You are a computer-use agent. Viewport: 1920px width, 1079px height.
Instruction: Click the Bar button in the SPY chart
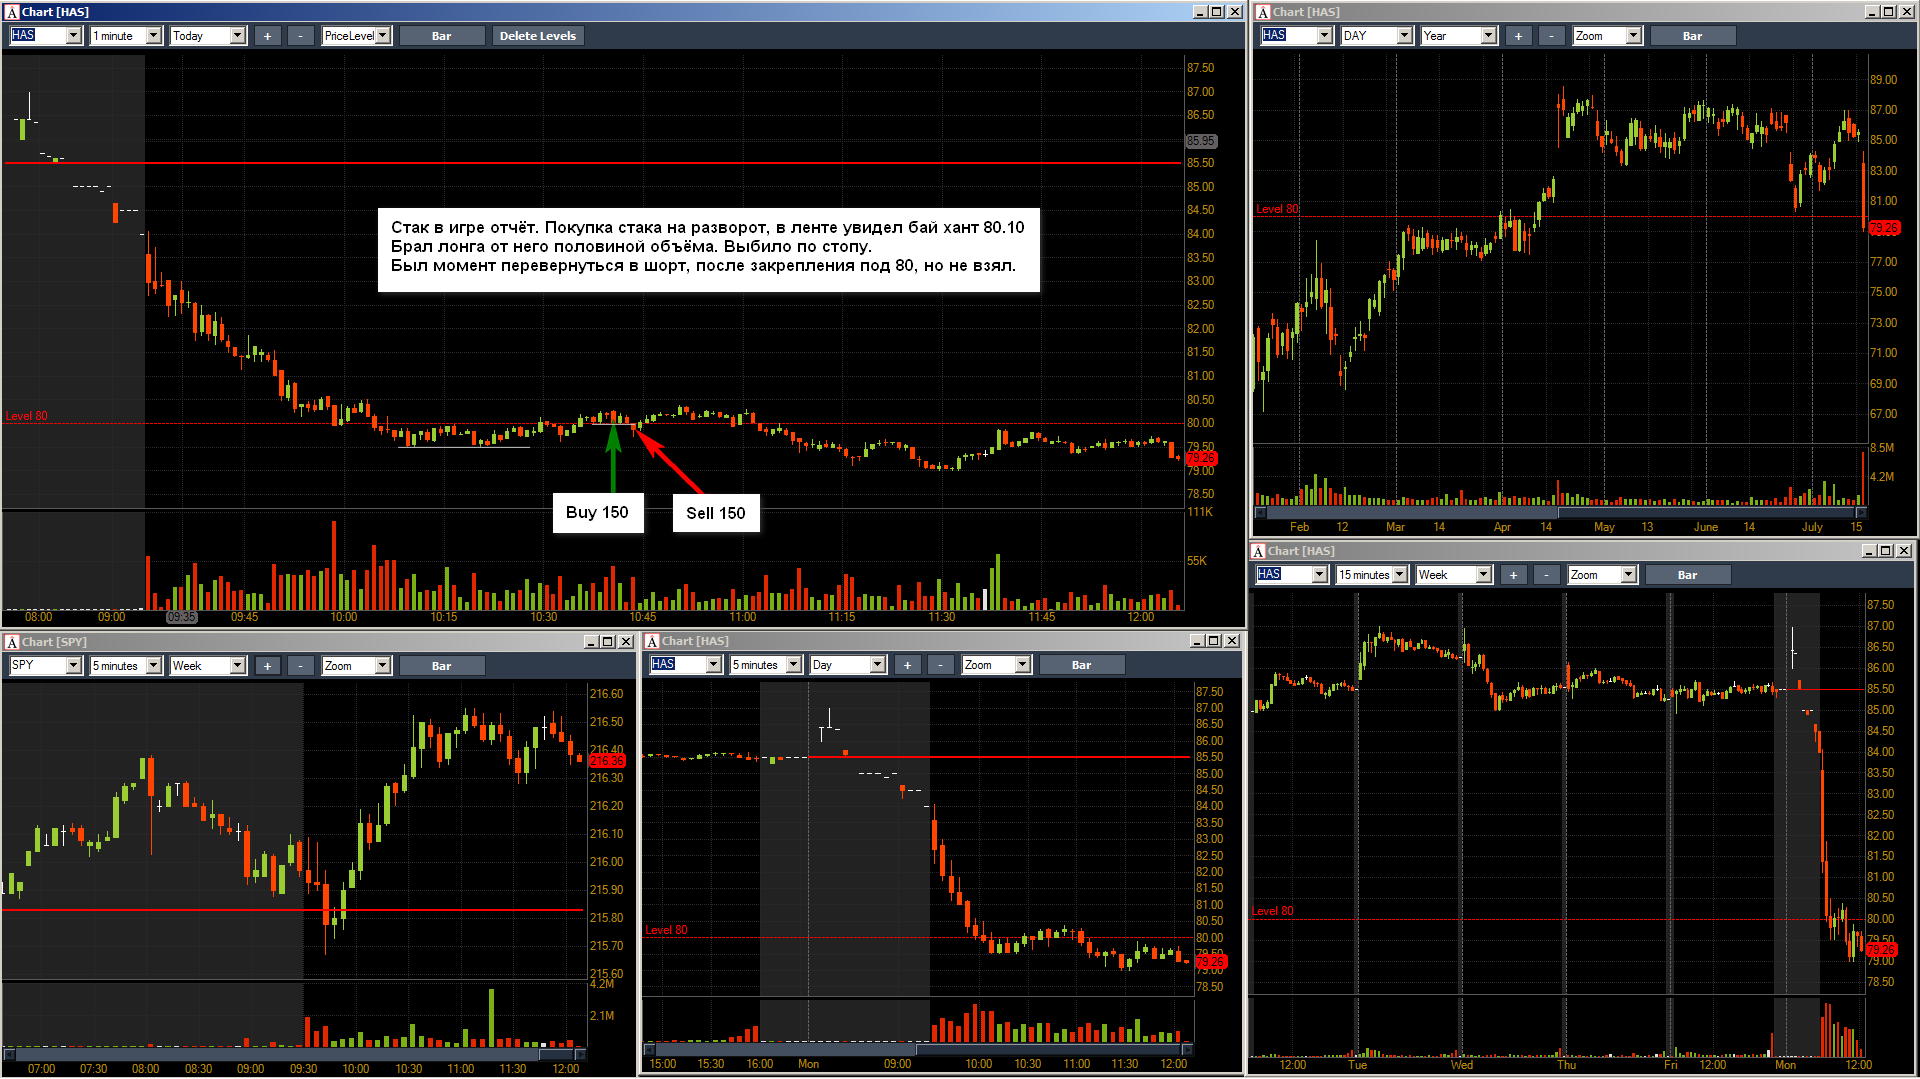coord(441,666)
